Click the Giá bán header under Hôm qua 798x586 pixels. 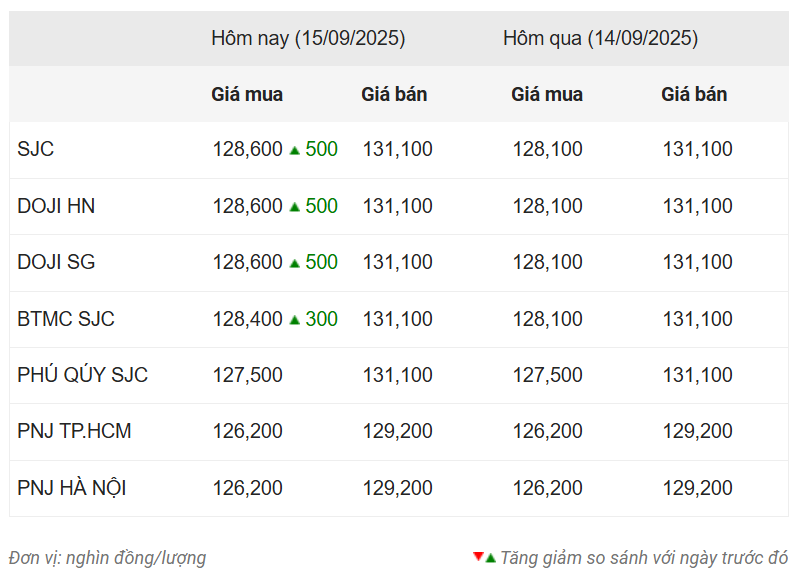coord(694,94)
